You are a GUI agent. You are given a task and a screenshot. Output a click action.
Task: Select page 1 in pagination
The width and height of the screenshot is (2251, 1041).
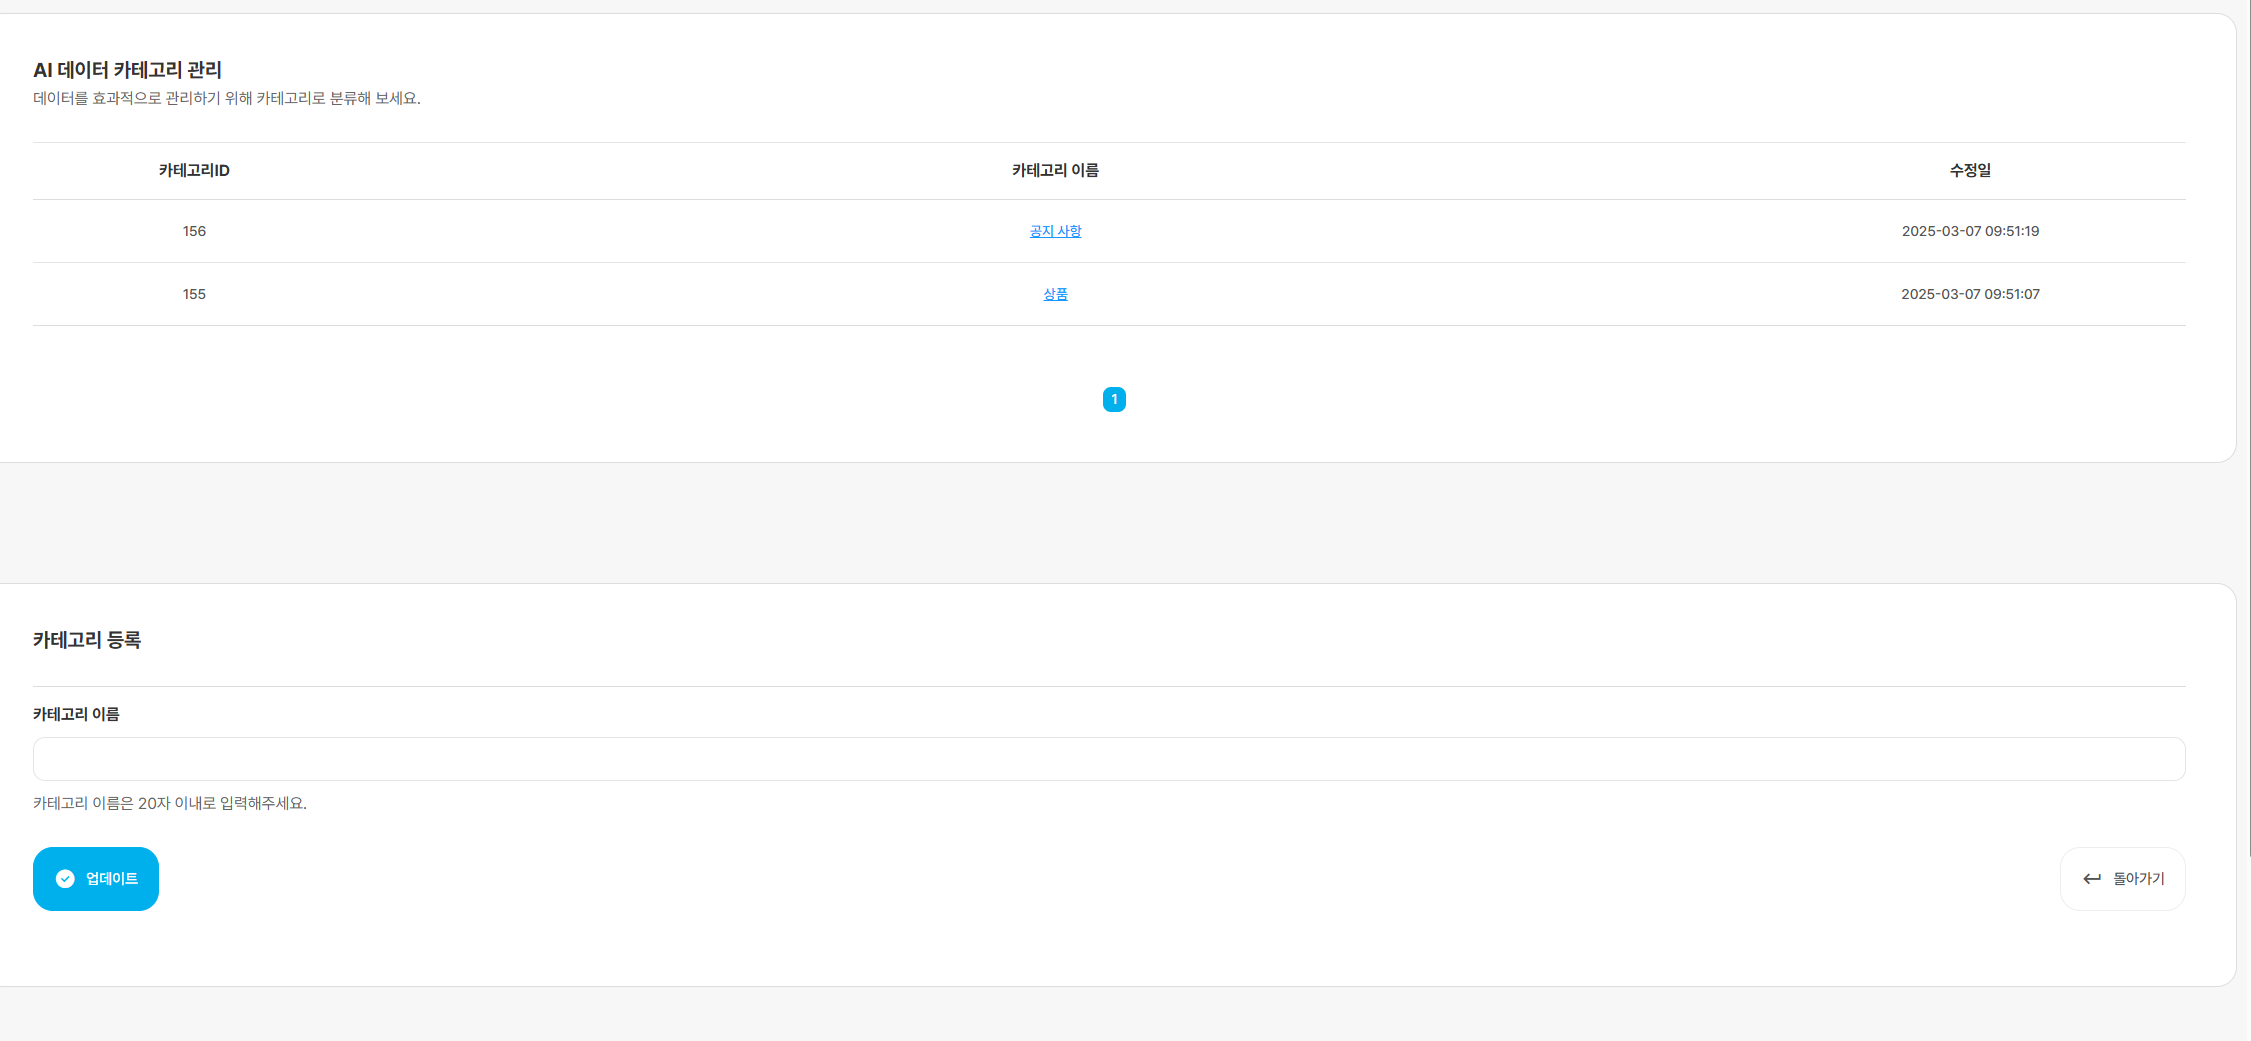pyautogui.click(x=1114, y=399)
